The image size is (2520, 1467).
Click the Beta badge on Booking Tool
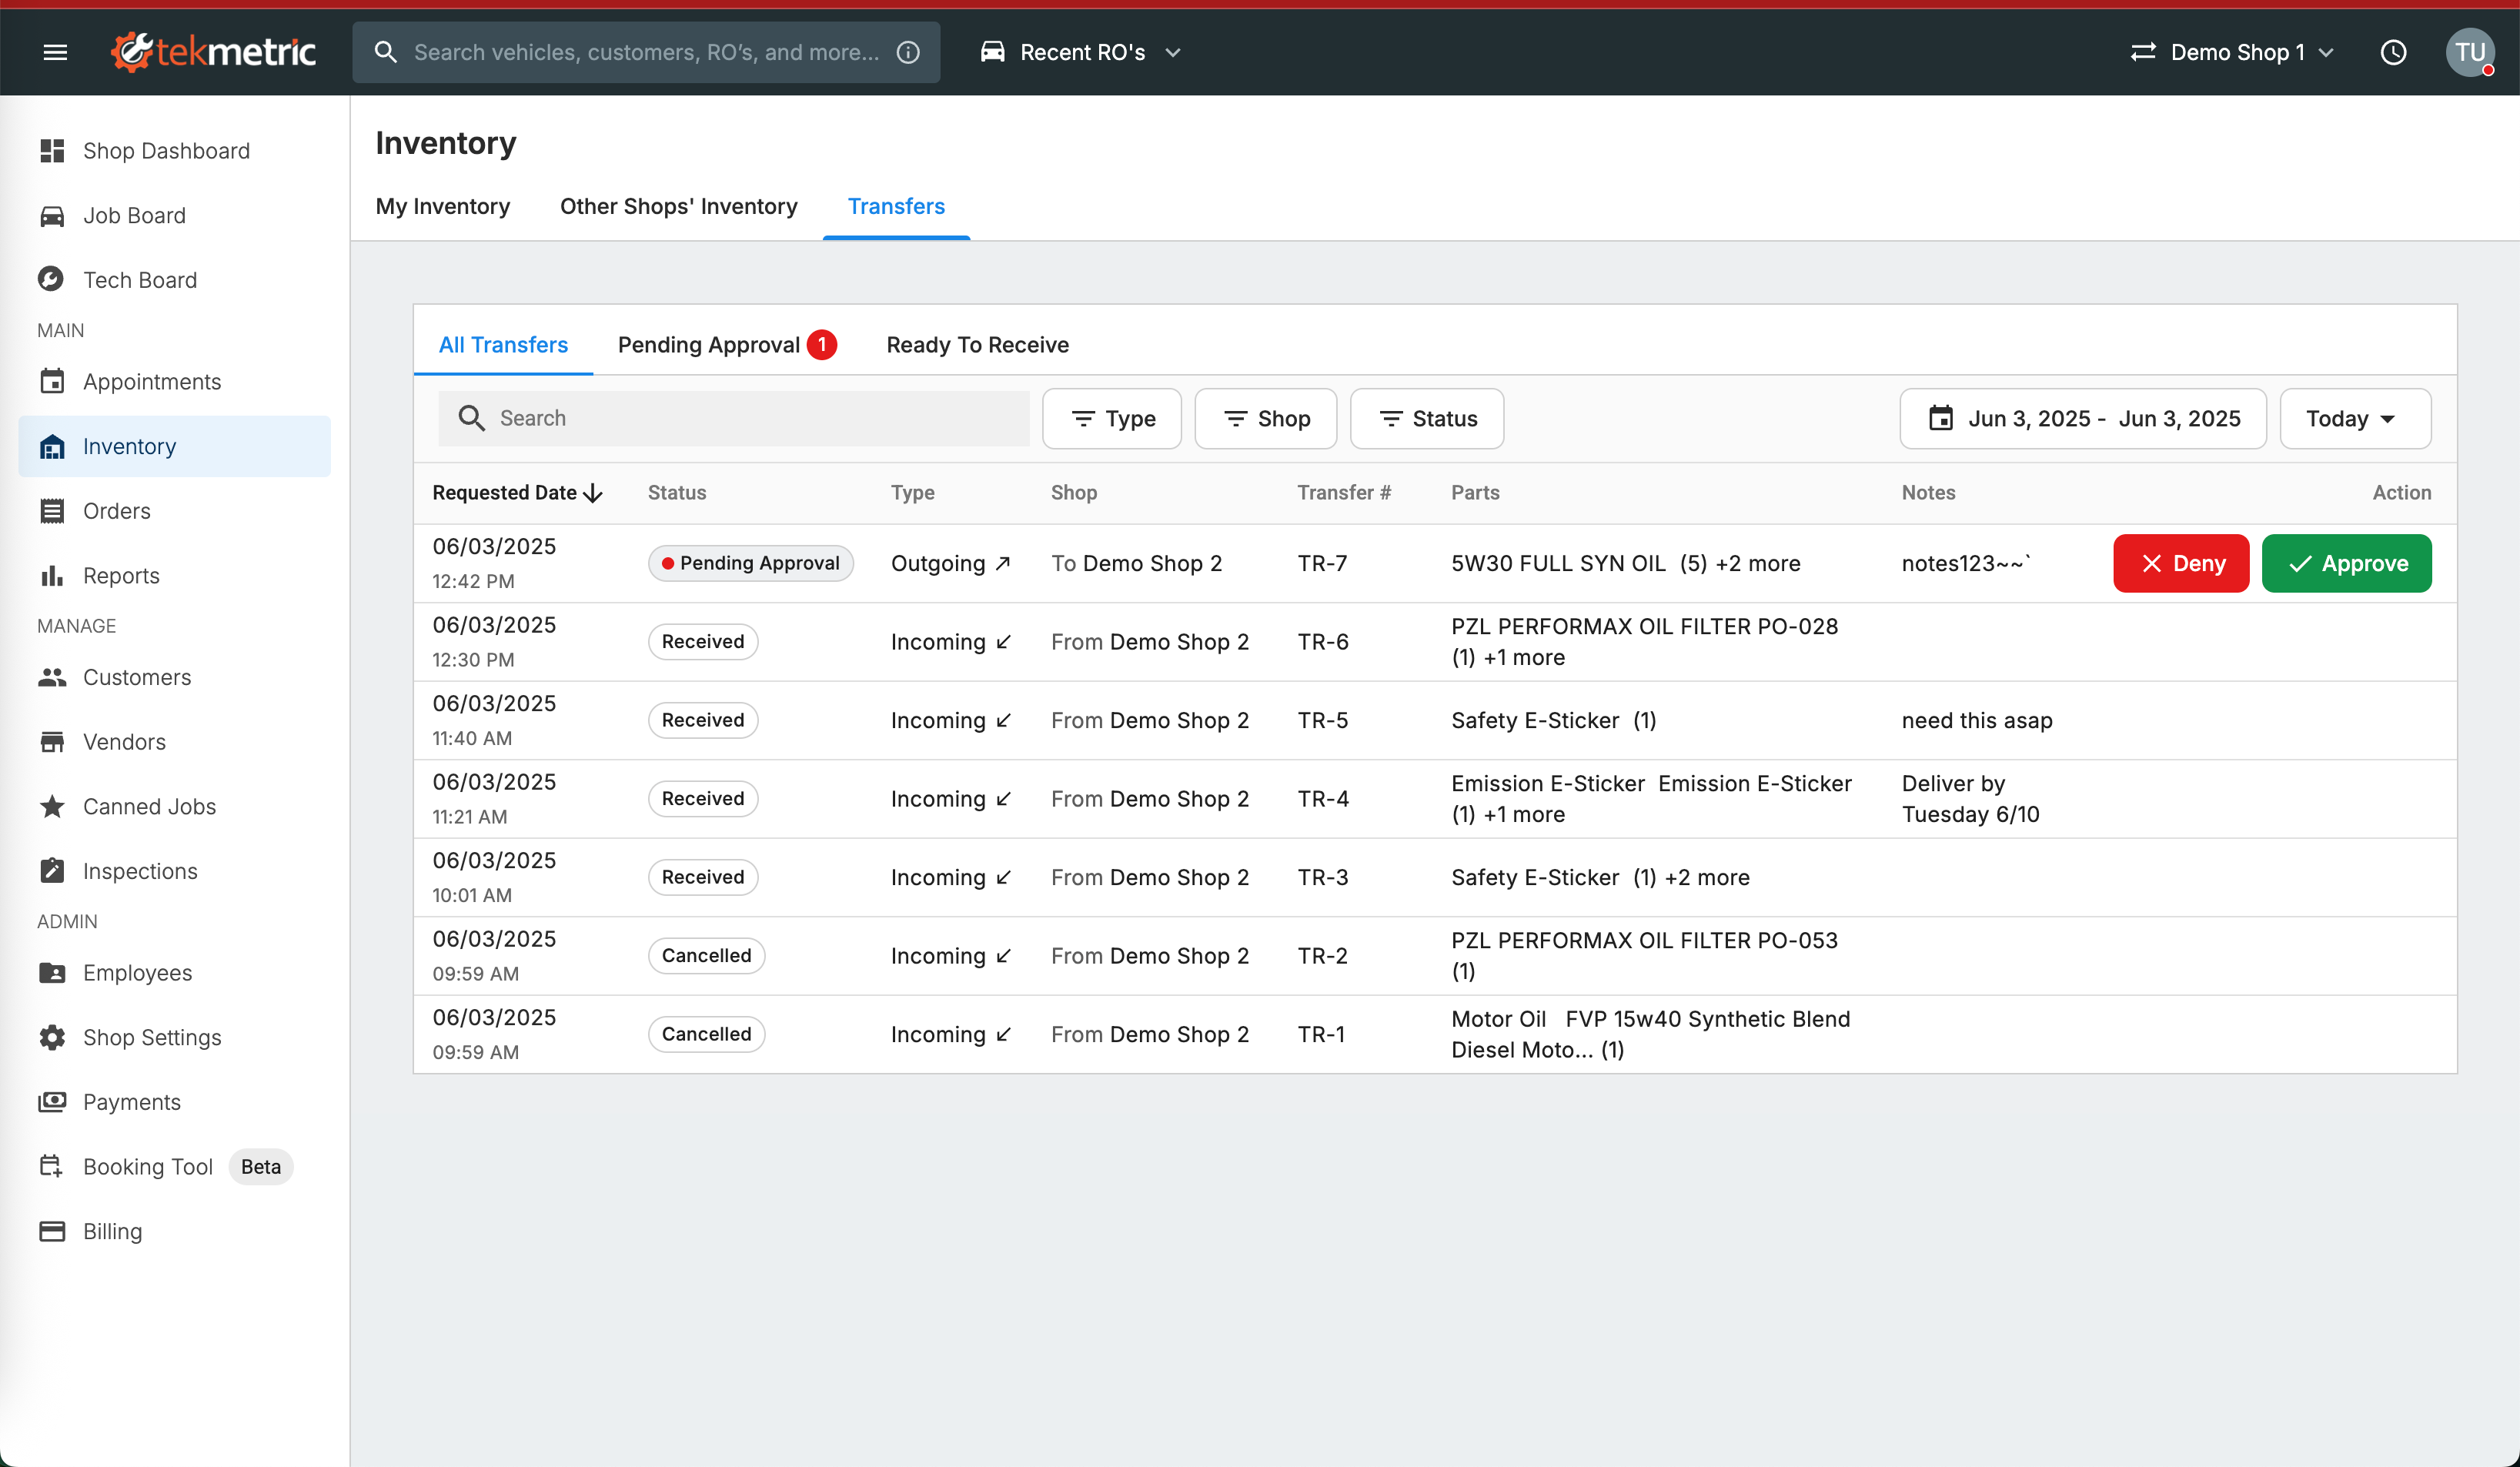261,1167
